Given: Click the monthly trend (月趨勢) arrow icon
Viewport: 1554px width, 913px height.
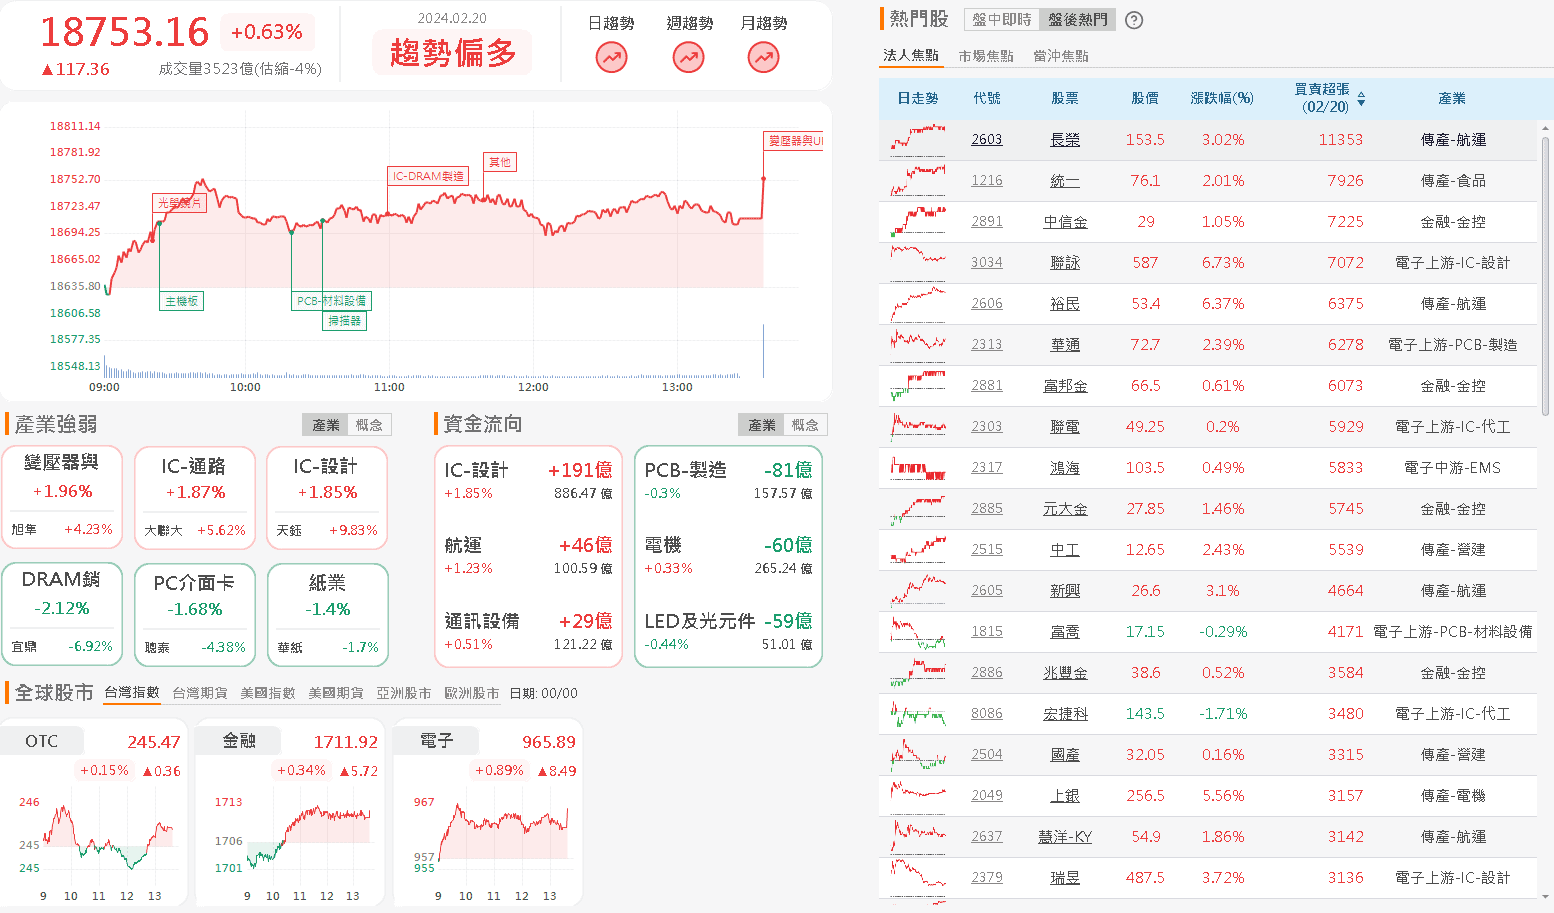Looking at the screenshot, I should (764, 58).
